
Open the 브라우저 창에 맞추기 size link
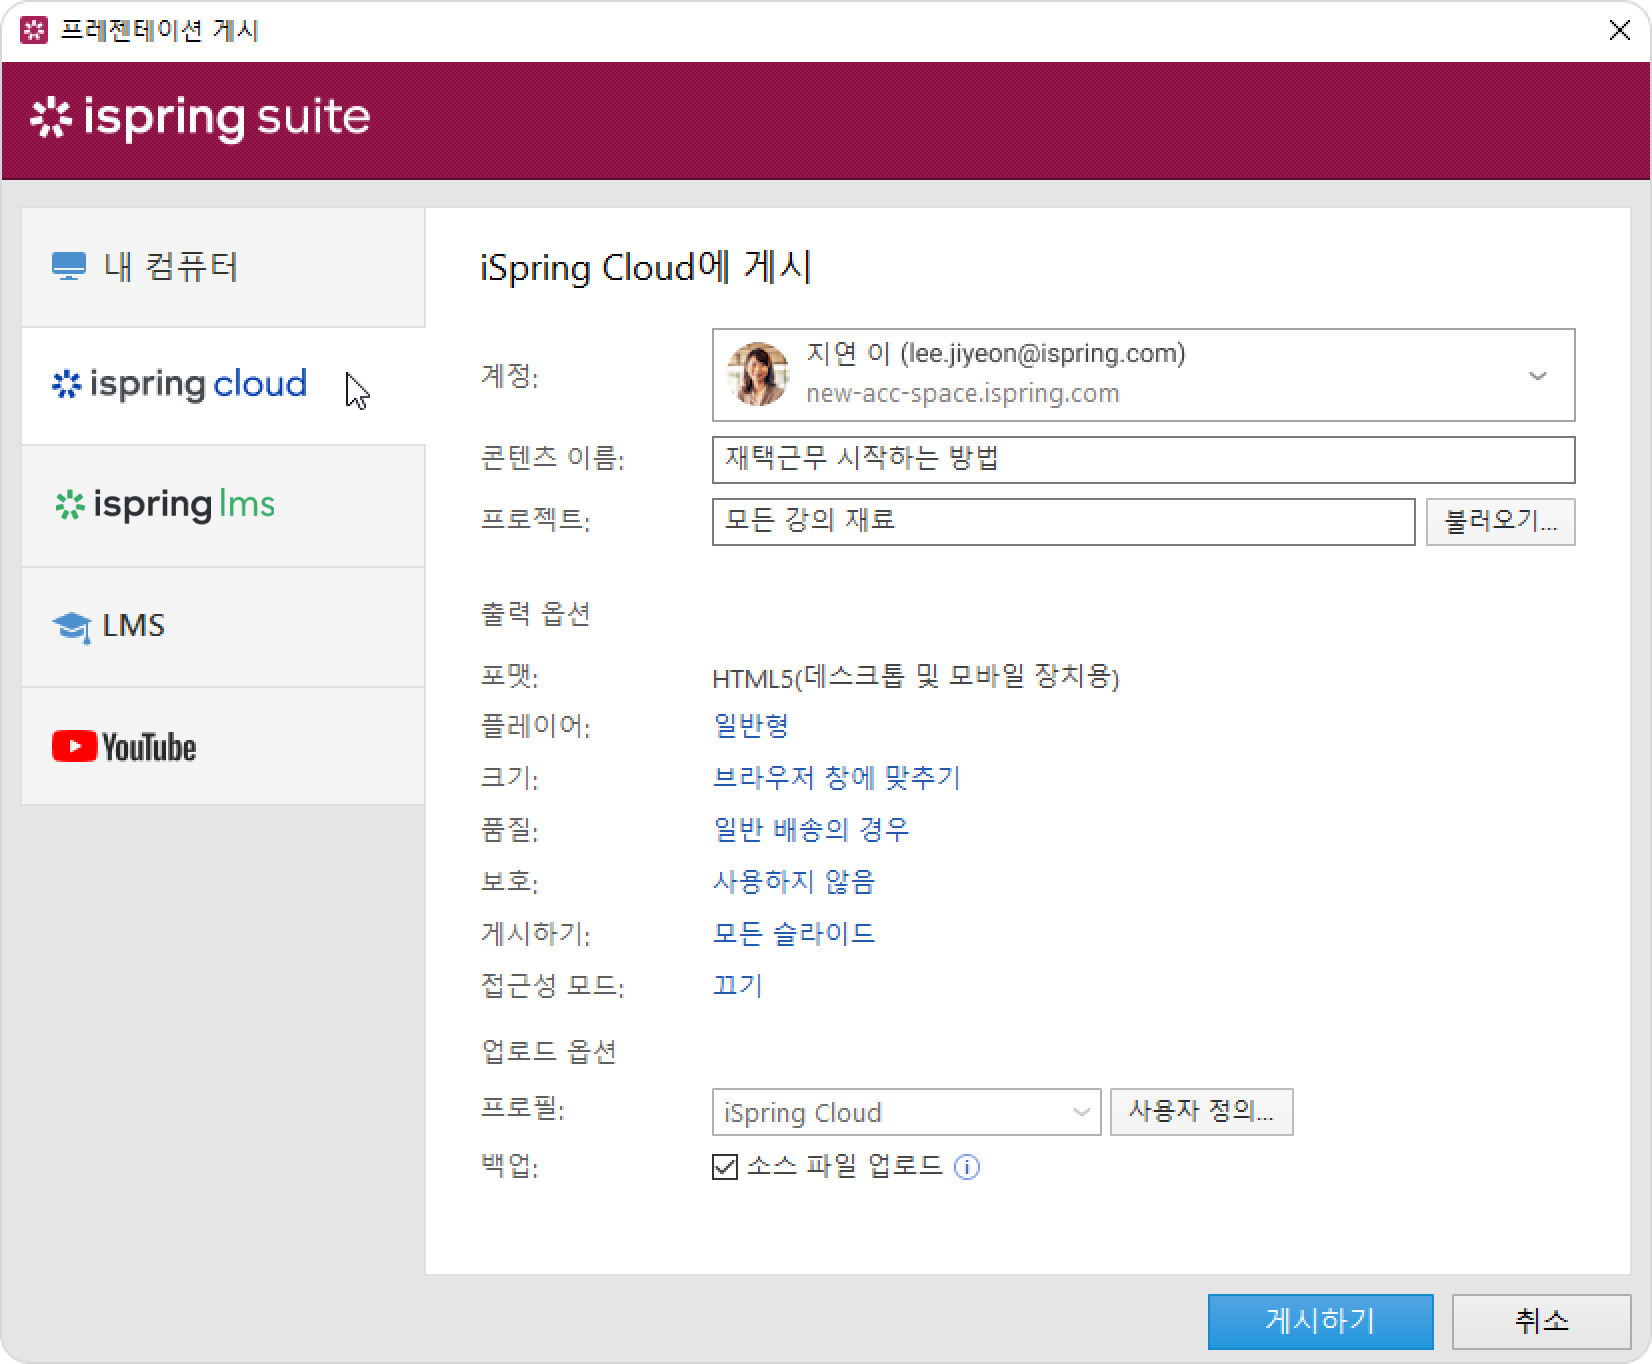[836, 778]
